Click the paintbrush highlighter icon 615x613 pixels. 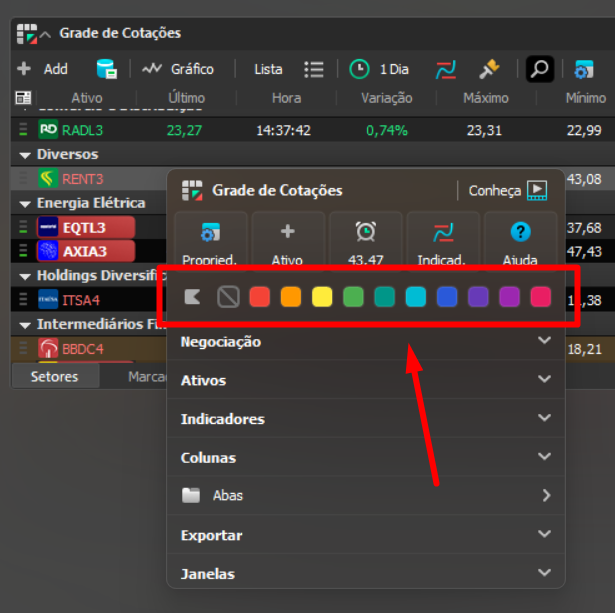pyautogui.click(x=489, y=69)
